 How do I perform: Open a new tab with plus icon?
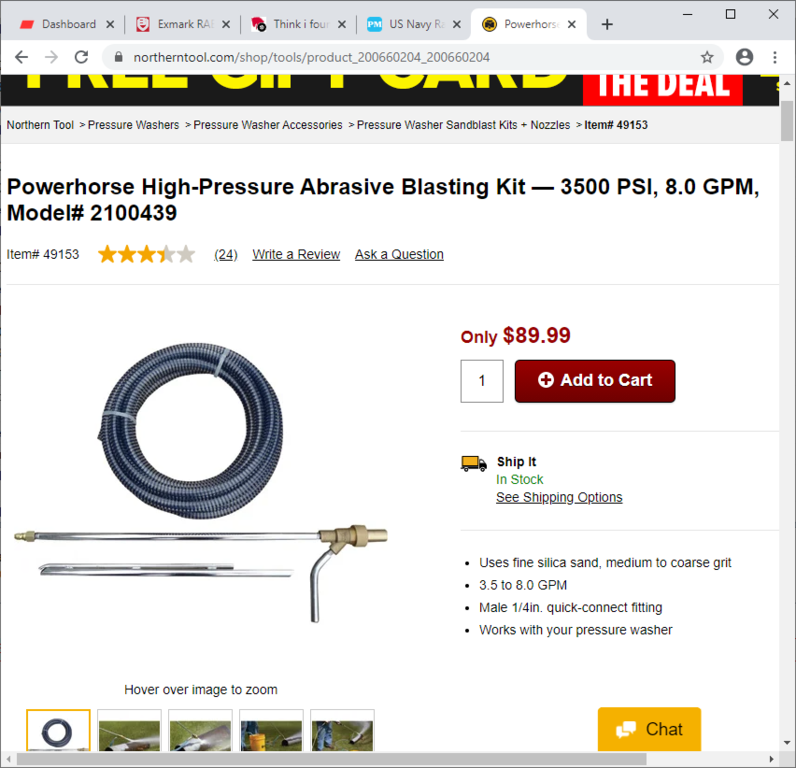607,24
